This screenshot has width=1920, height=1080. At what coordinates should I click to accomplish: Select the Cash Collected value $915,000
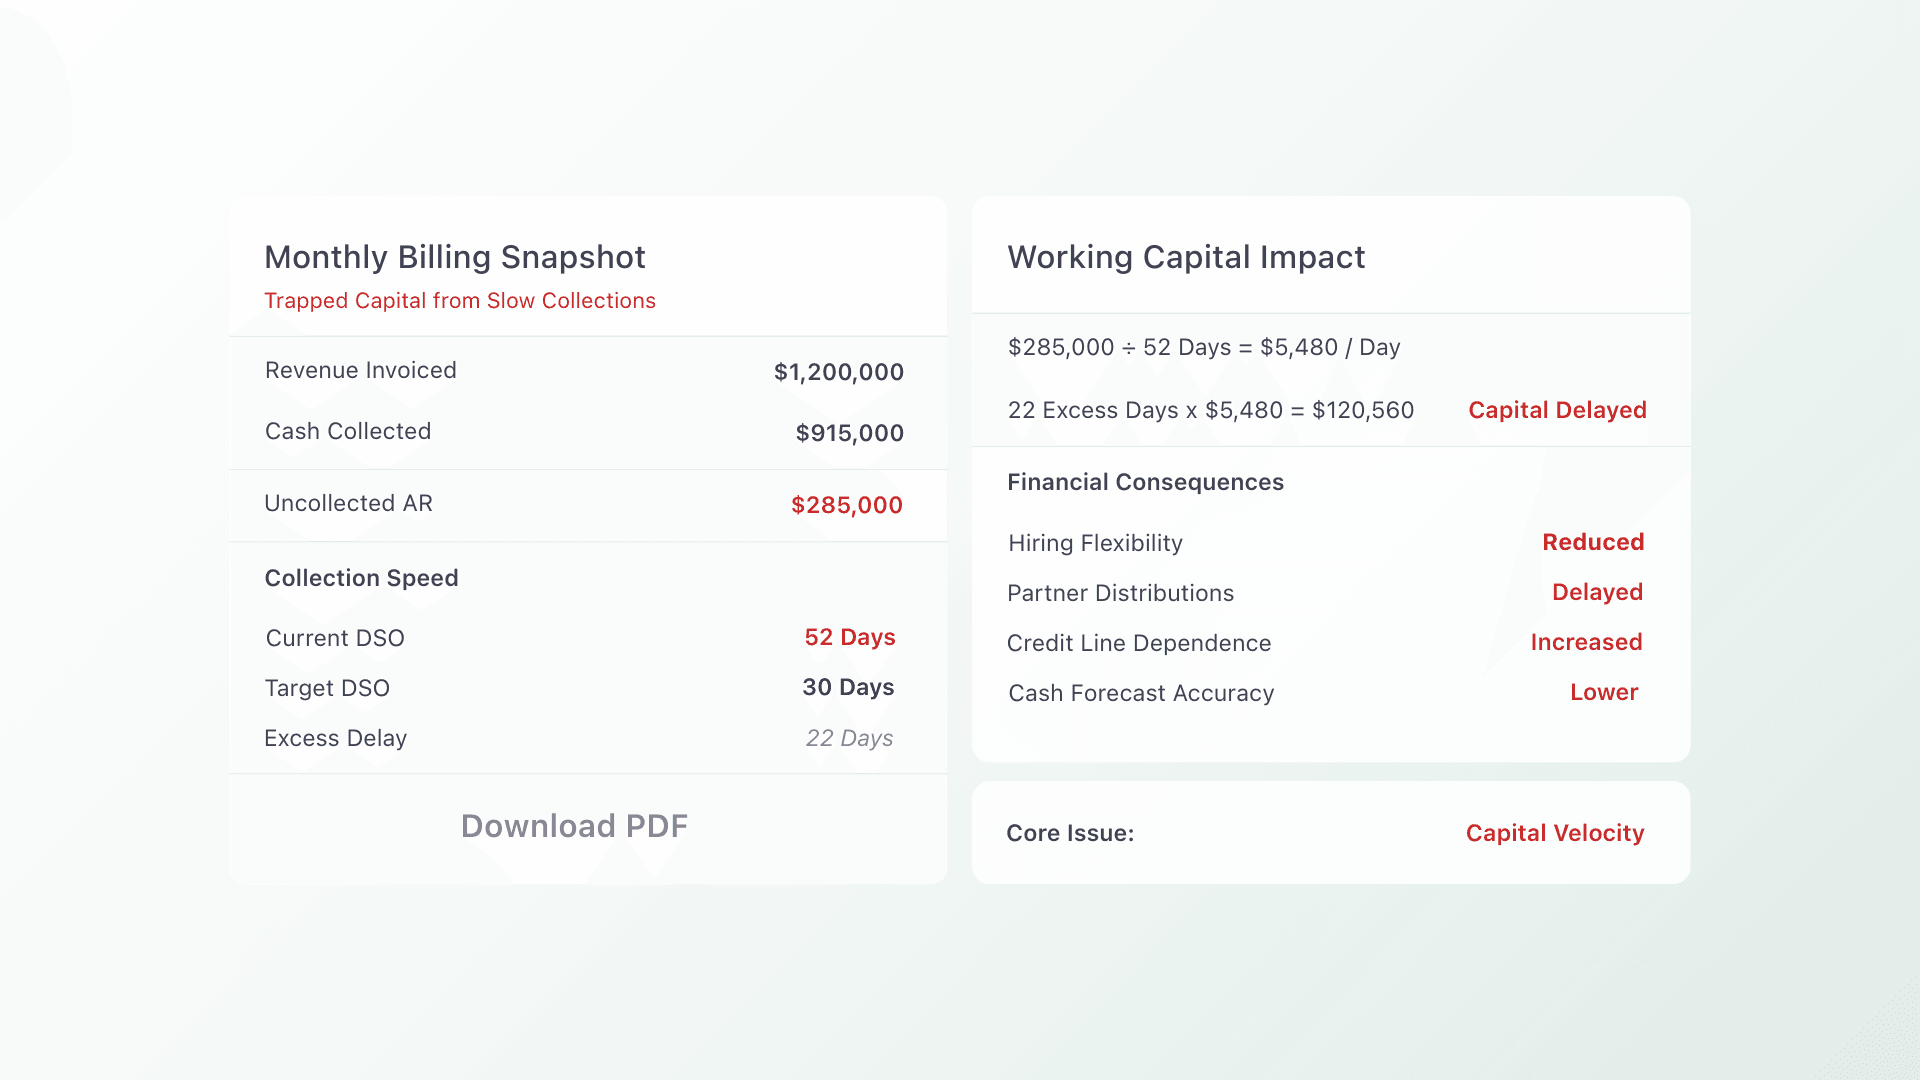(849, 433)
